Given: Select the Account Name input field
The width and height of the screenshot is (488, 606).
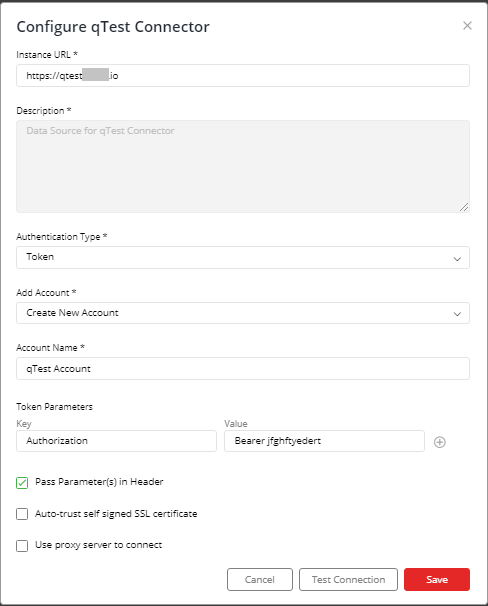Looking at the screenshot, I should tap(243, 368).
